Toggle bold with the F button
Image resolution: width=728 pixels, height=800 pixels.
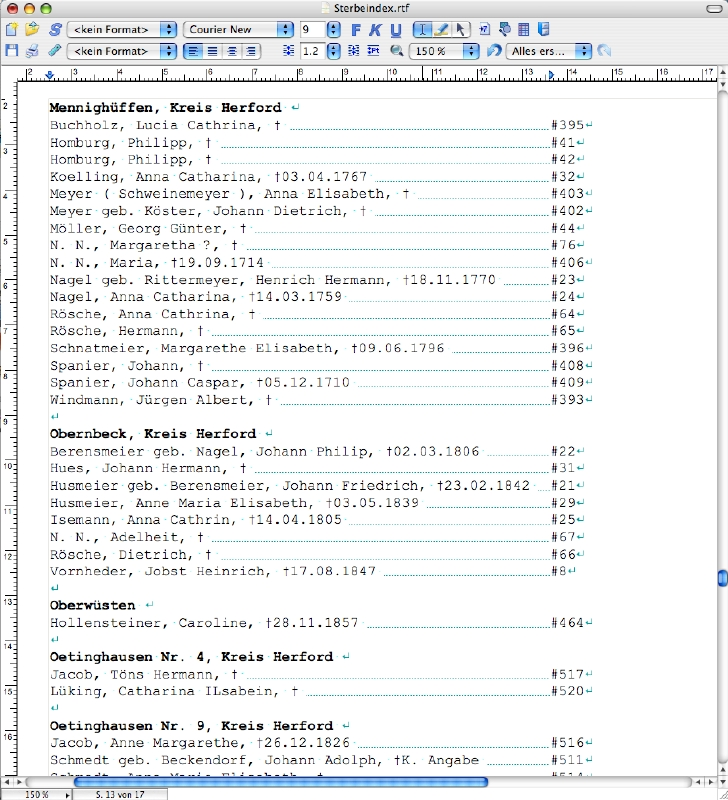356,30
